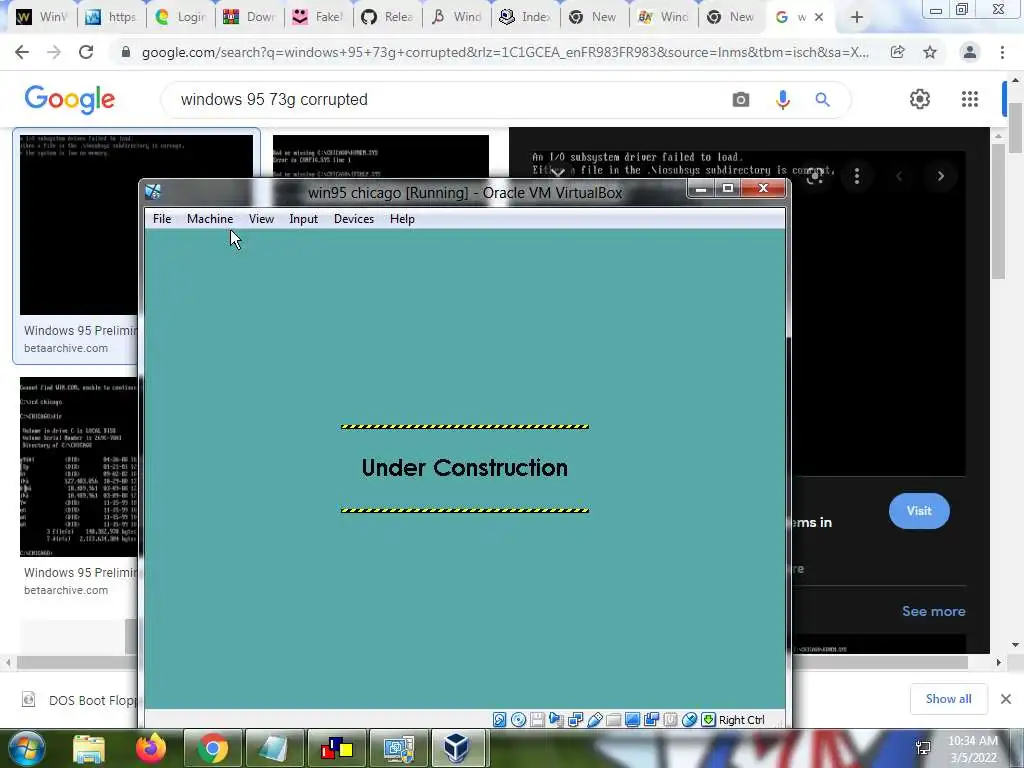Click the Chrome address bar URL
The height and width of the screenshot is (768, 1024).
pyautogui.click(x=505, y=52)
